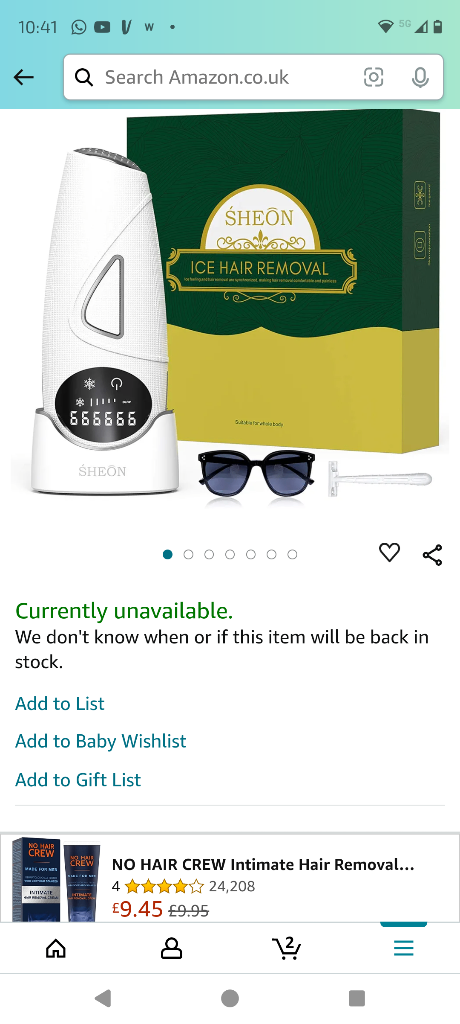Select the last image carousel dot
Image resolution: width=460 pixels, height=1024 pixels.
(x=292, y=554)
